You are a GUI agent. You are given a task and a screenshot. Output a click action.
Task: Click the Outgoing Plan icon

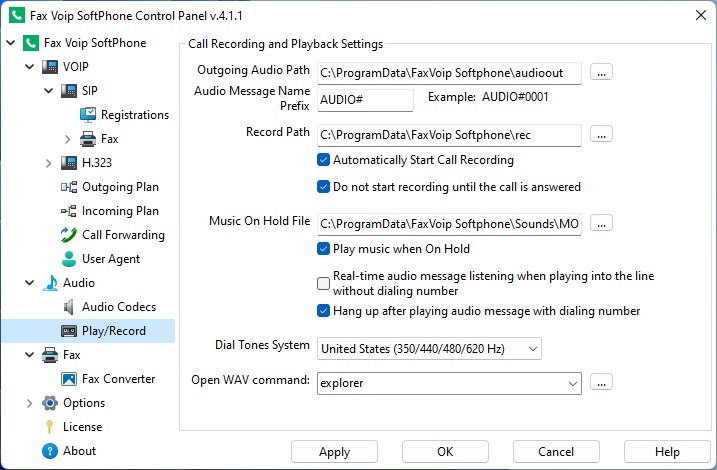coord(69,187)
